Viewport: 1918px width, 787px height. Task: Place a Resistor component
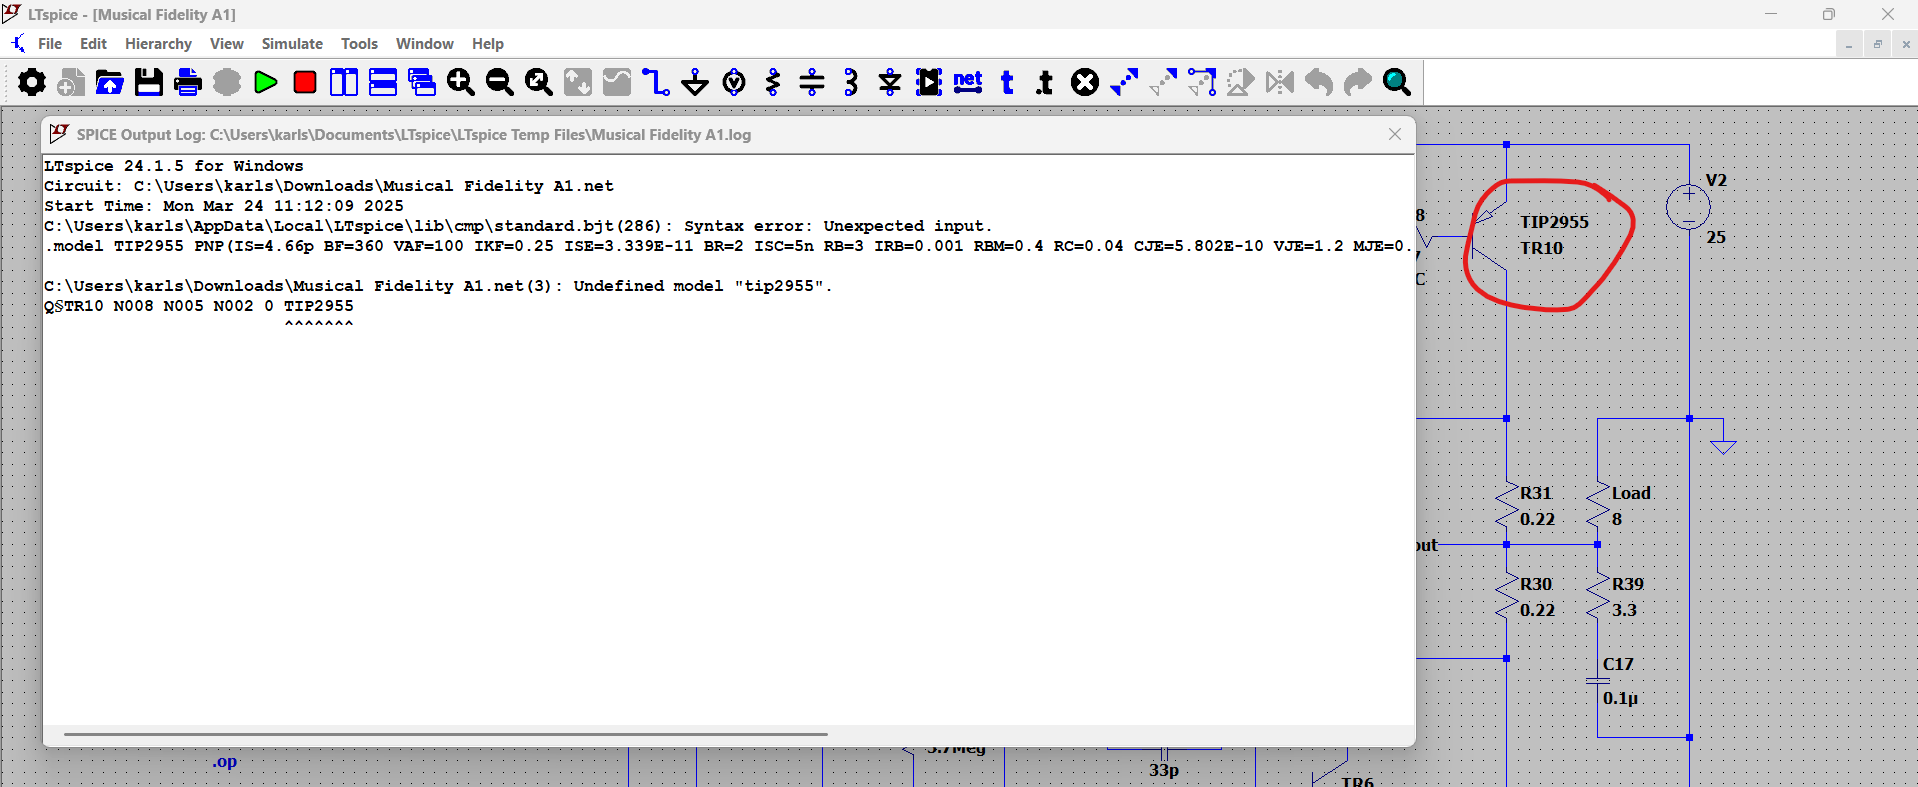[773, 82]
